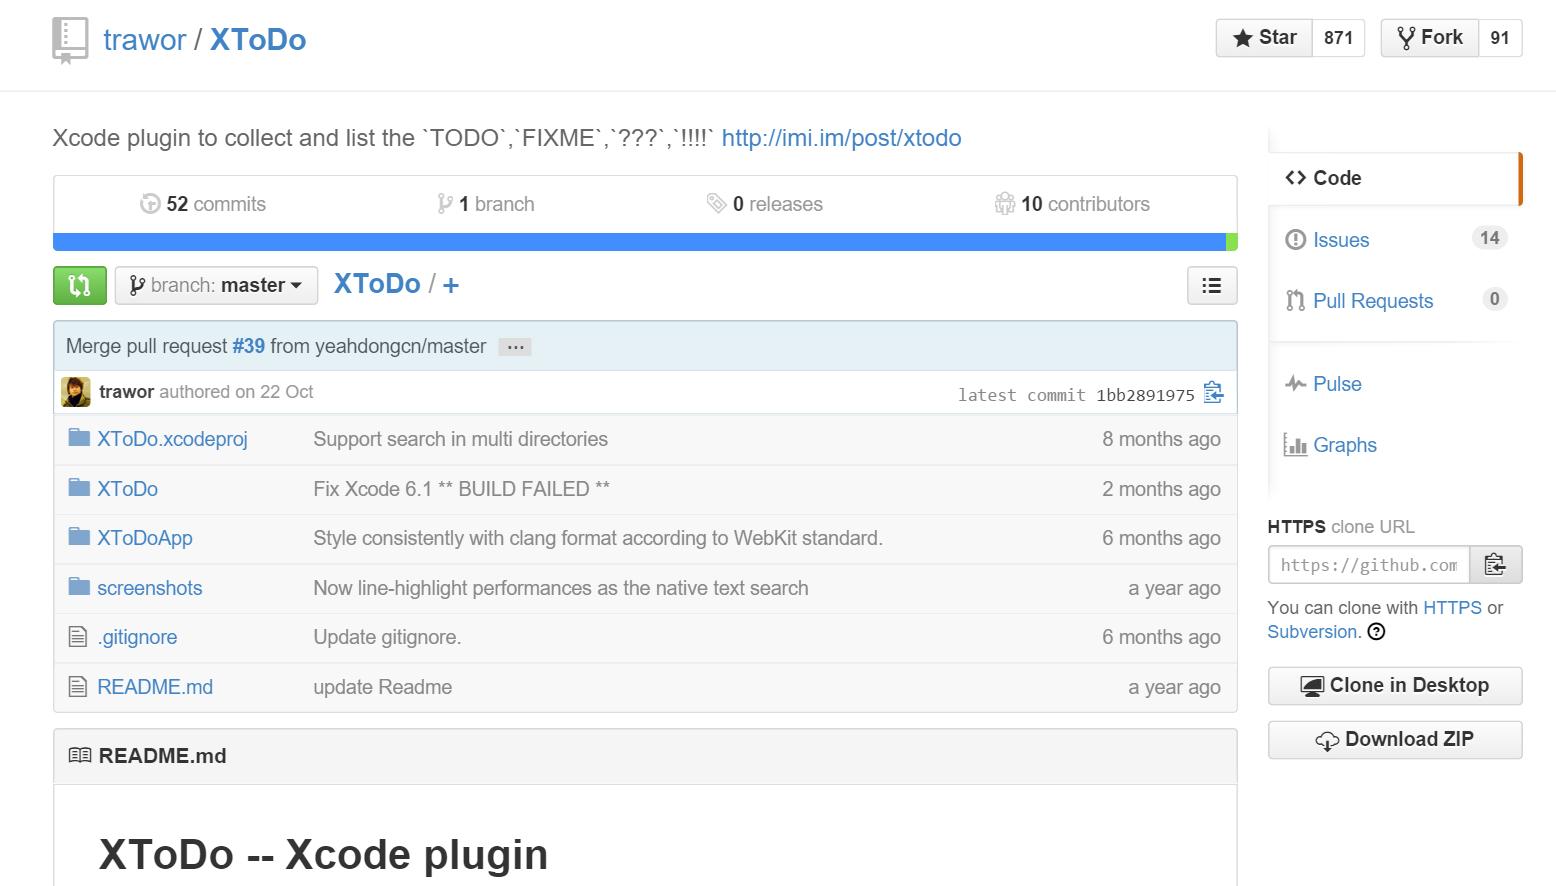
Task: Click the list view icon button
Action: coord(1211,286)
